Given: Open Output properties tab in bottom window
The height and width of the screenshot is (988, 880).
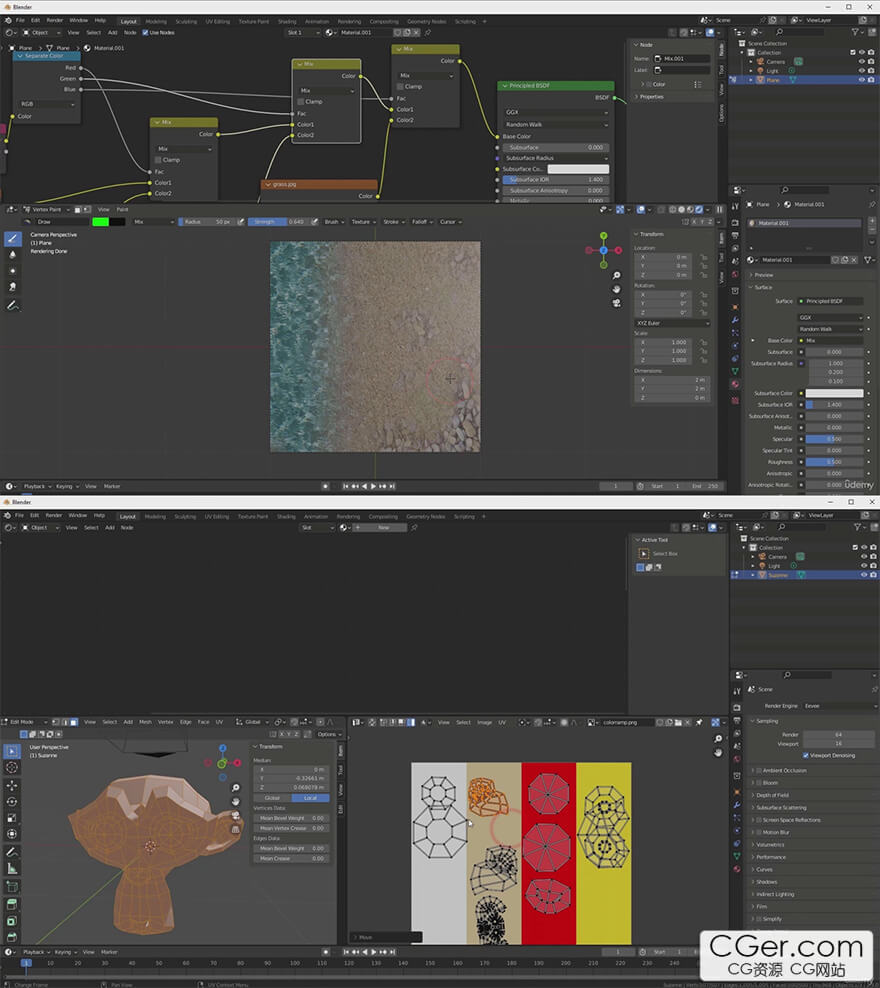Looking at the screenshot, I should pyautogui.click(x=736, y=720).
